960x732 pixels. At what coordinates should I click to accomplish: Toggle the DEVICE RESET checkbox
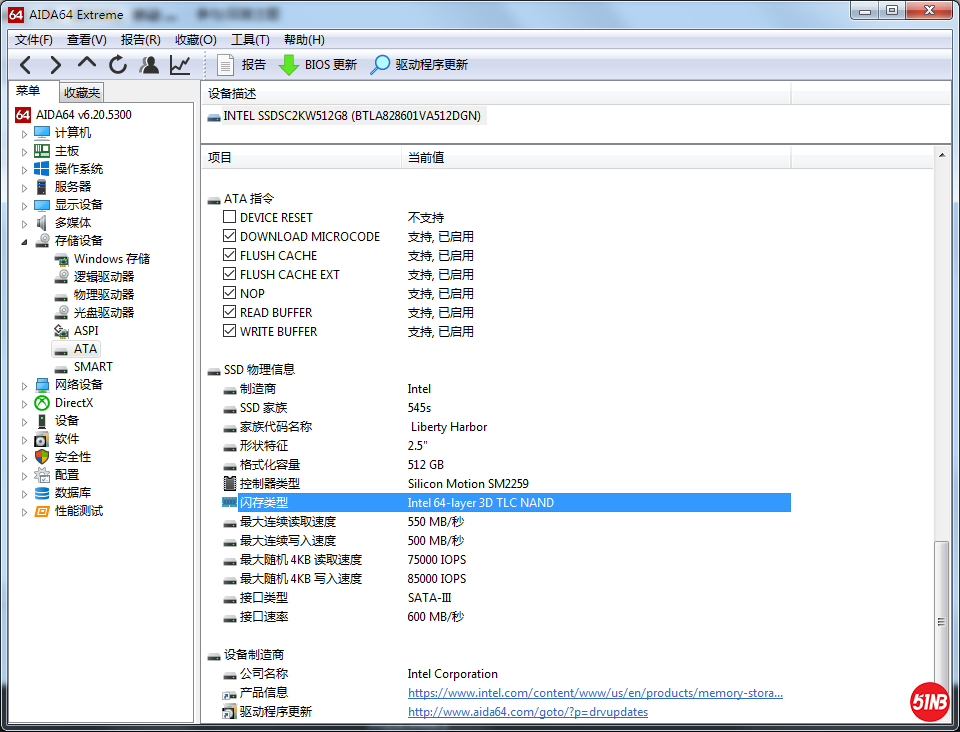(230, 217)
